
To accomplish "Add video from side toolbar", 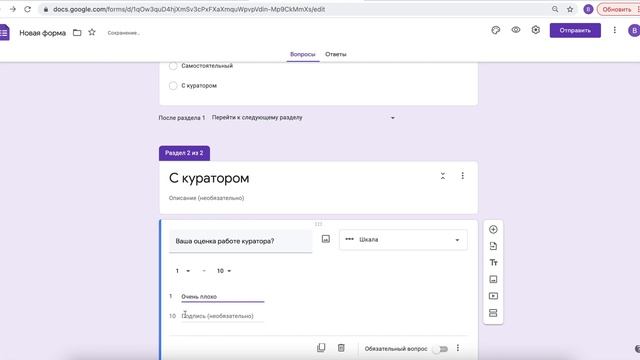I will click(493, 296).
